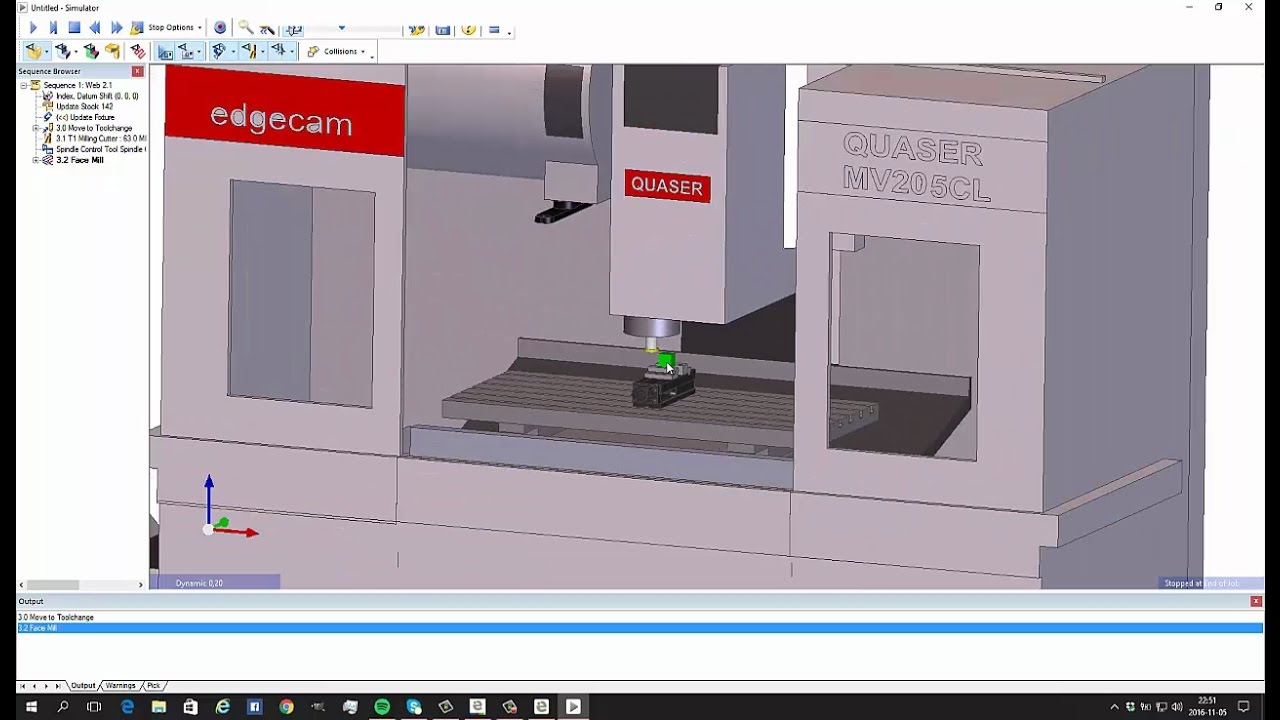This screenshot has width=1280, height=720.
Task: Click the yellow-marked view icon
Action: point(249,51)
